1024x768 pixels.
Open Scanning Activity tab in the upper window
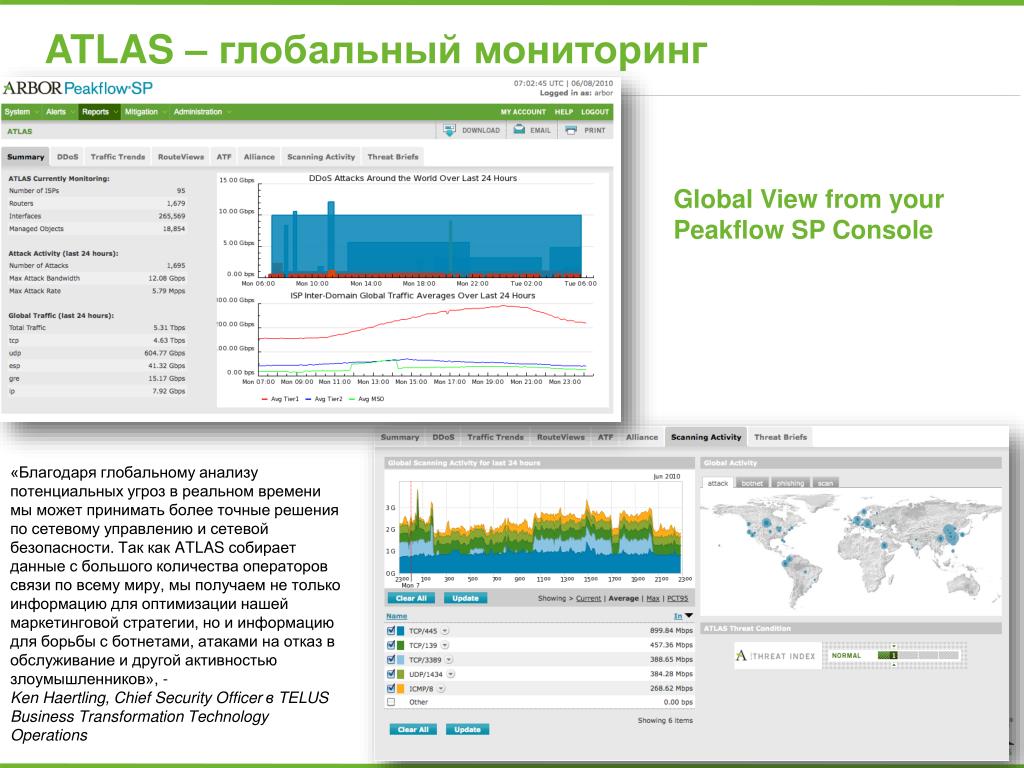[x=321, y=157]
